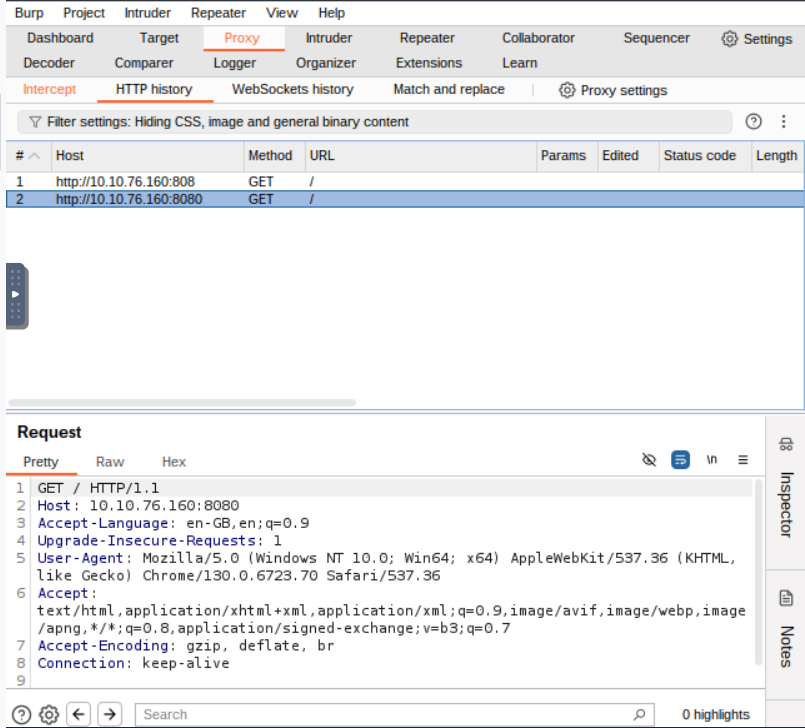Select the HTTP history sub-tab
The image size is (805, 728).
154,89
